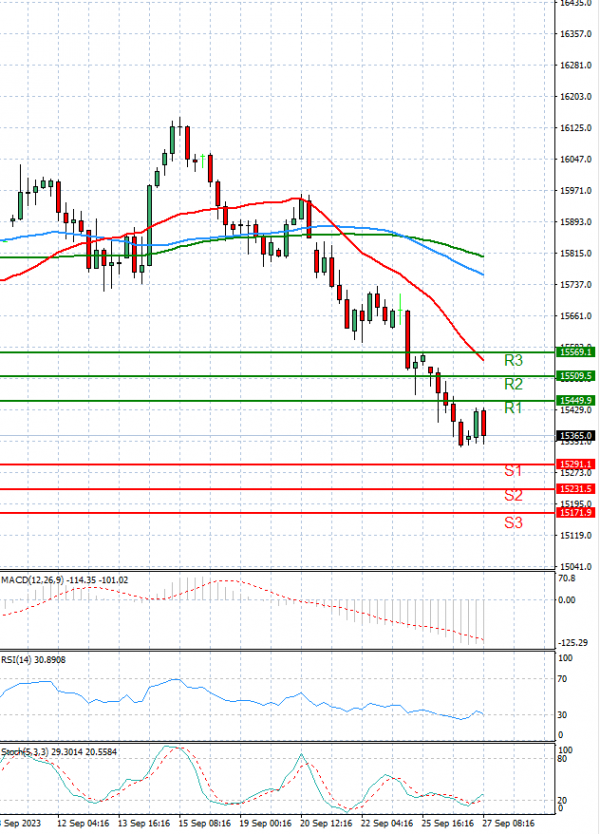Click the 15041.0 price axis value

point(576,567)
